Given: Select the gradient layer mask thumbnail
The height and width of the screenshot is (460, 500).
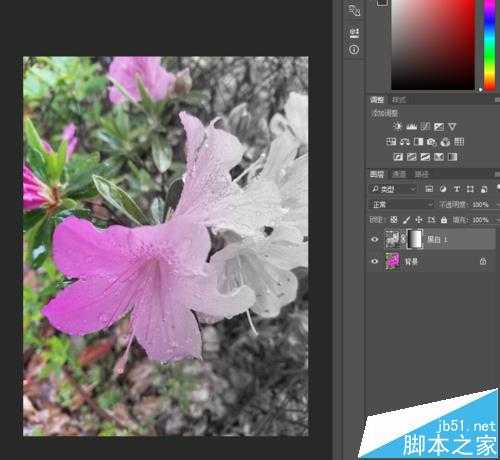Looking at the screenshot, I should point(415,239).
